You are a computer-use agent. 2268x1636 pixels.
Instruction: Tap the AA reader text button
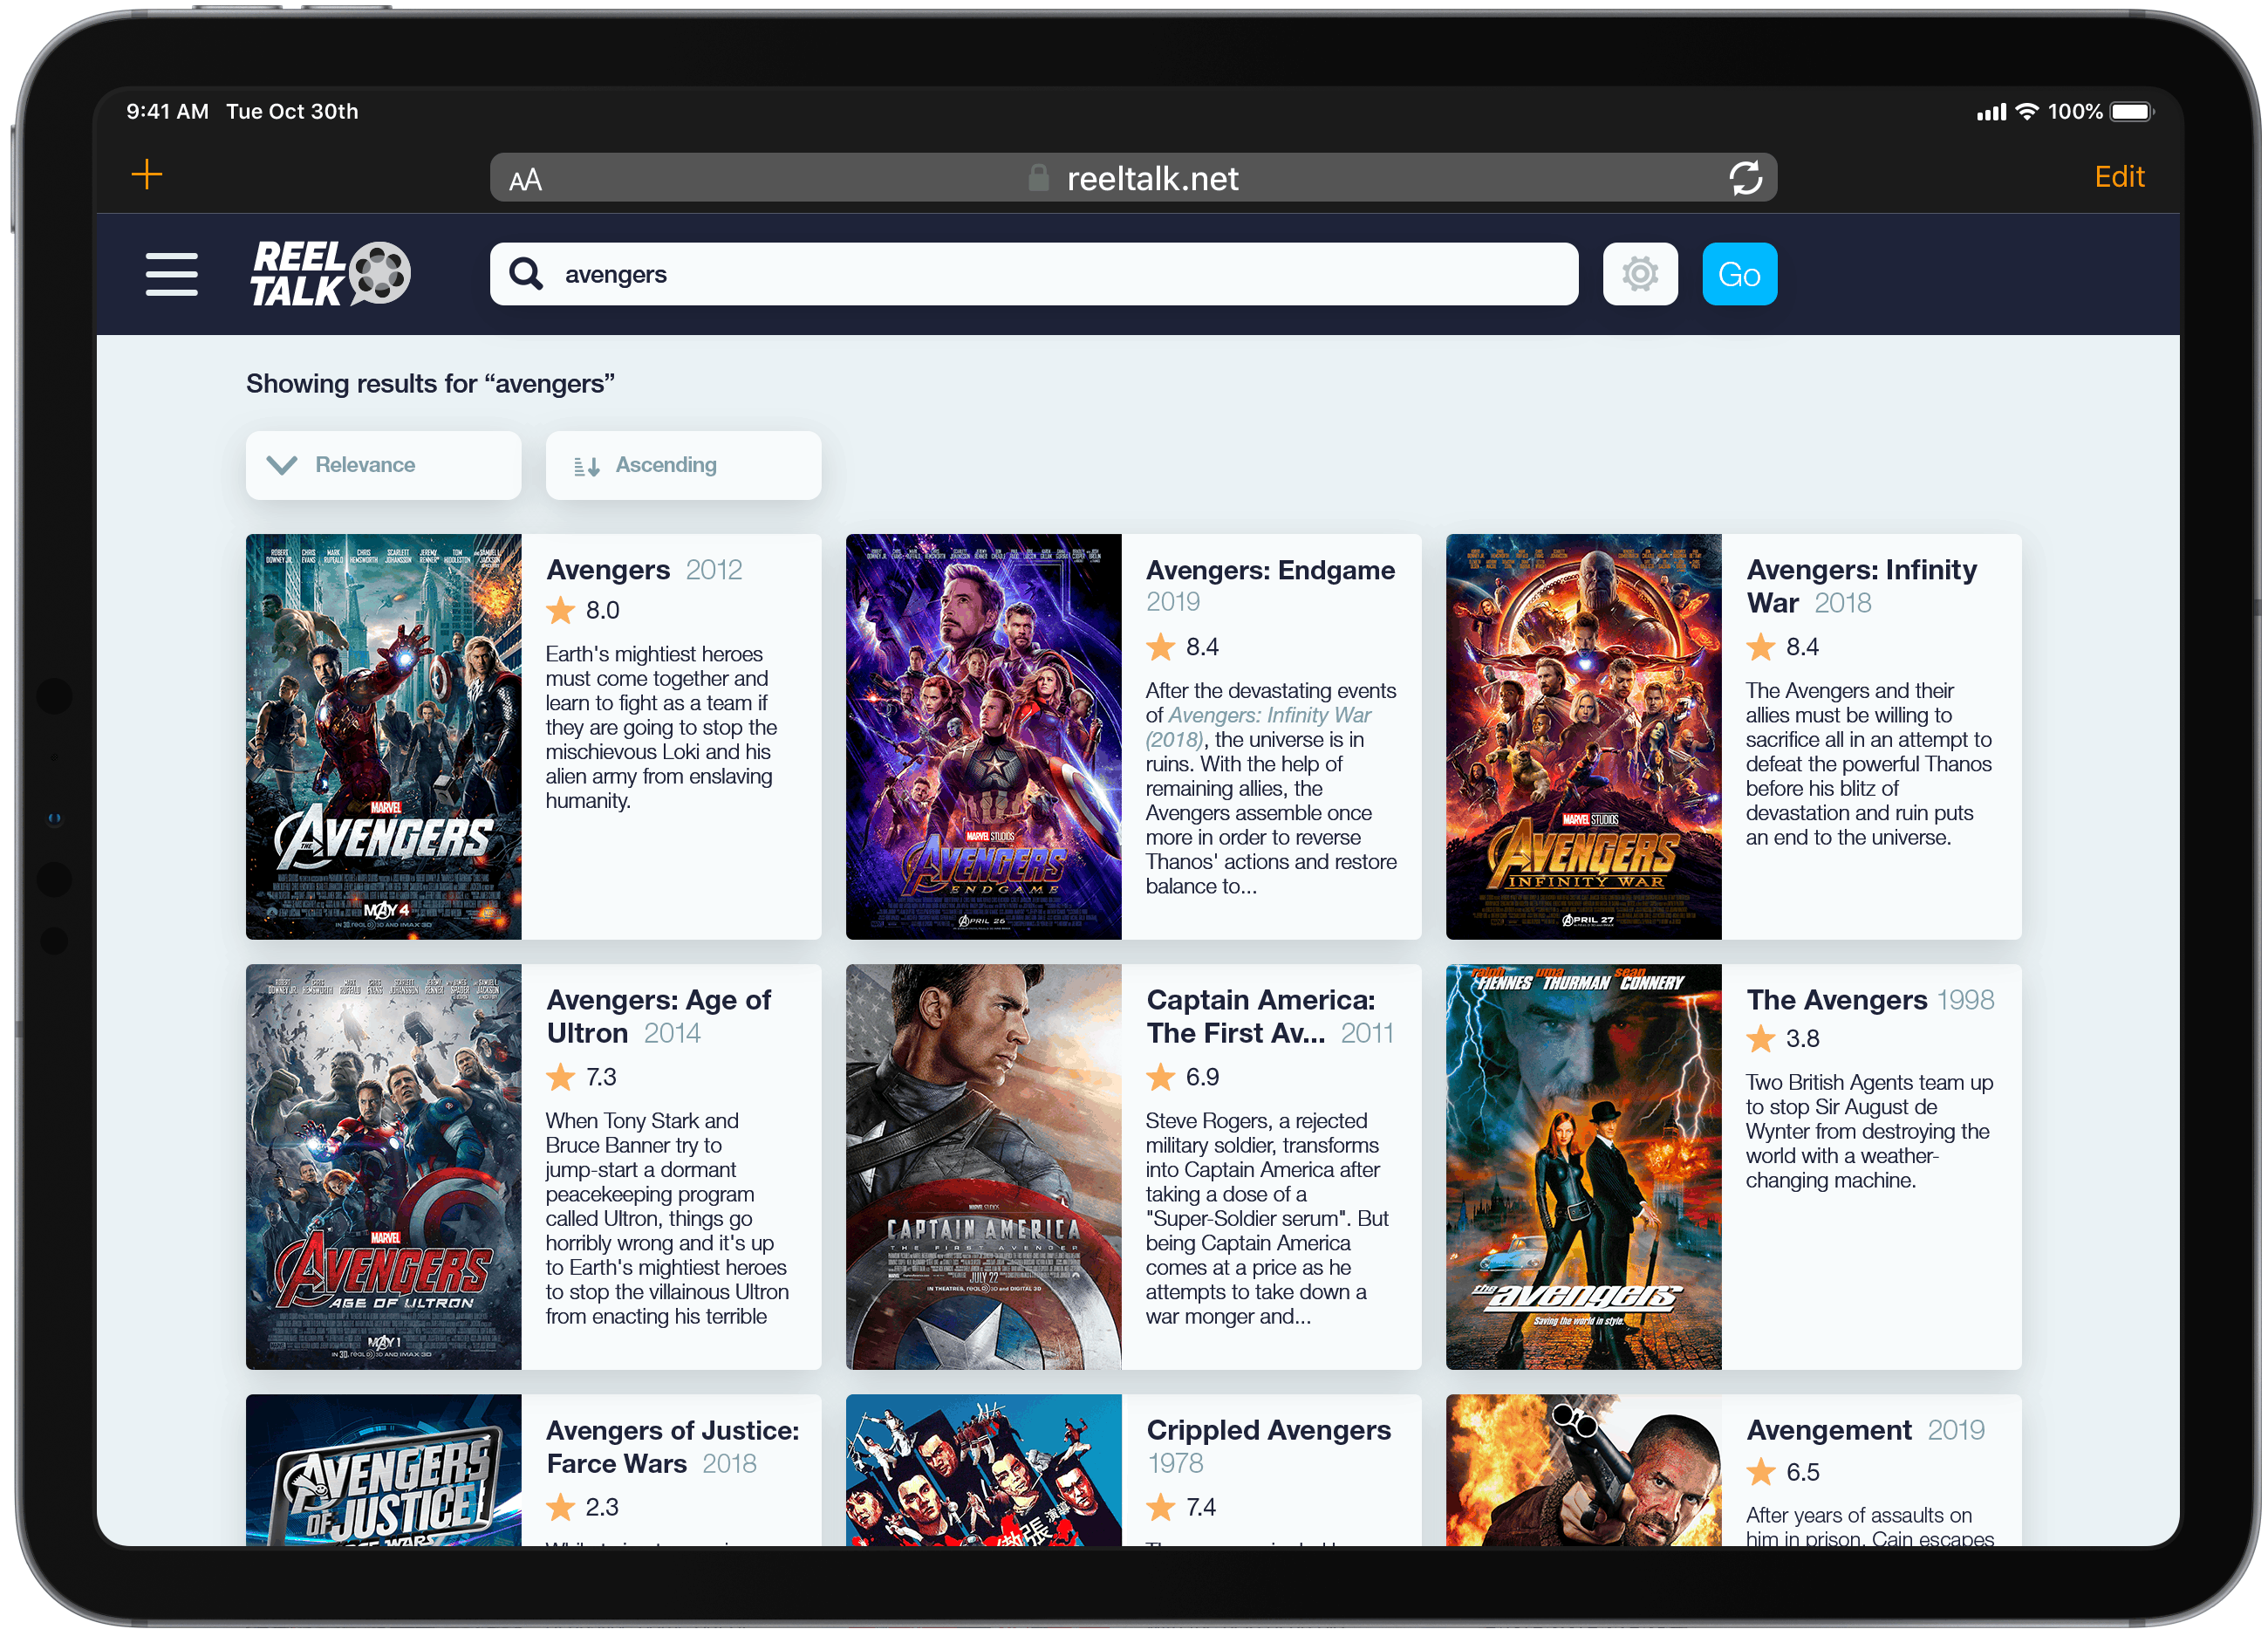(x=525, y=180)
